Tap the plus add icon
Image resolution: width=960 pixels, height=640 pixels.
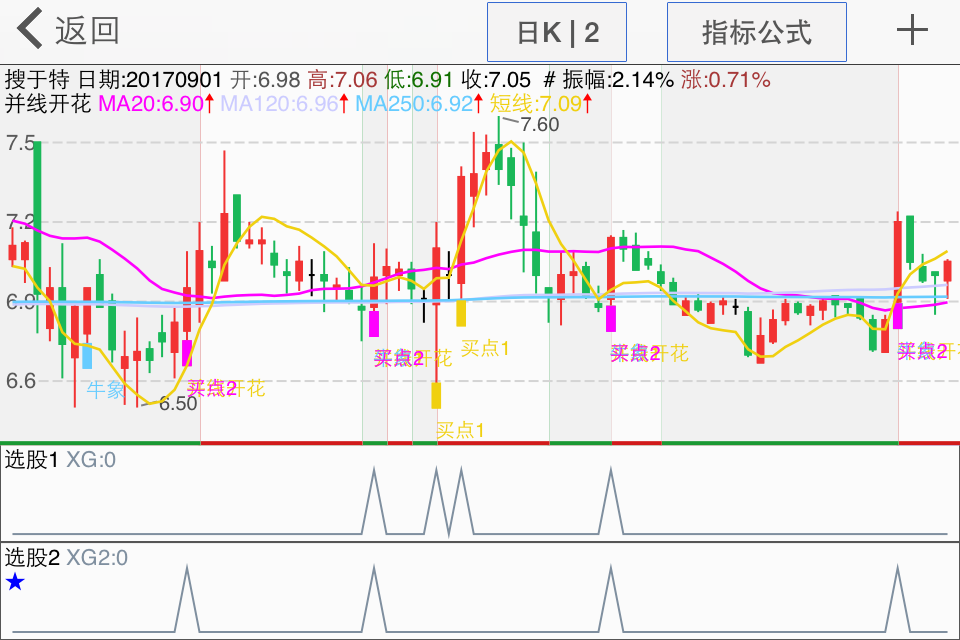click(912, 30)
